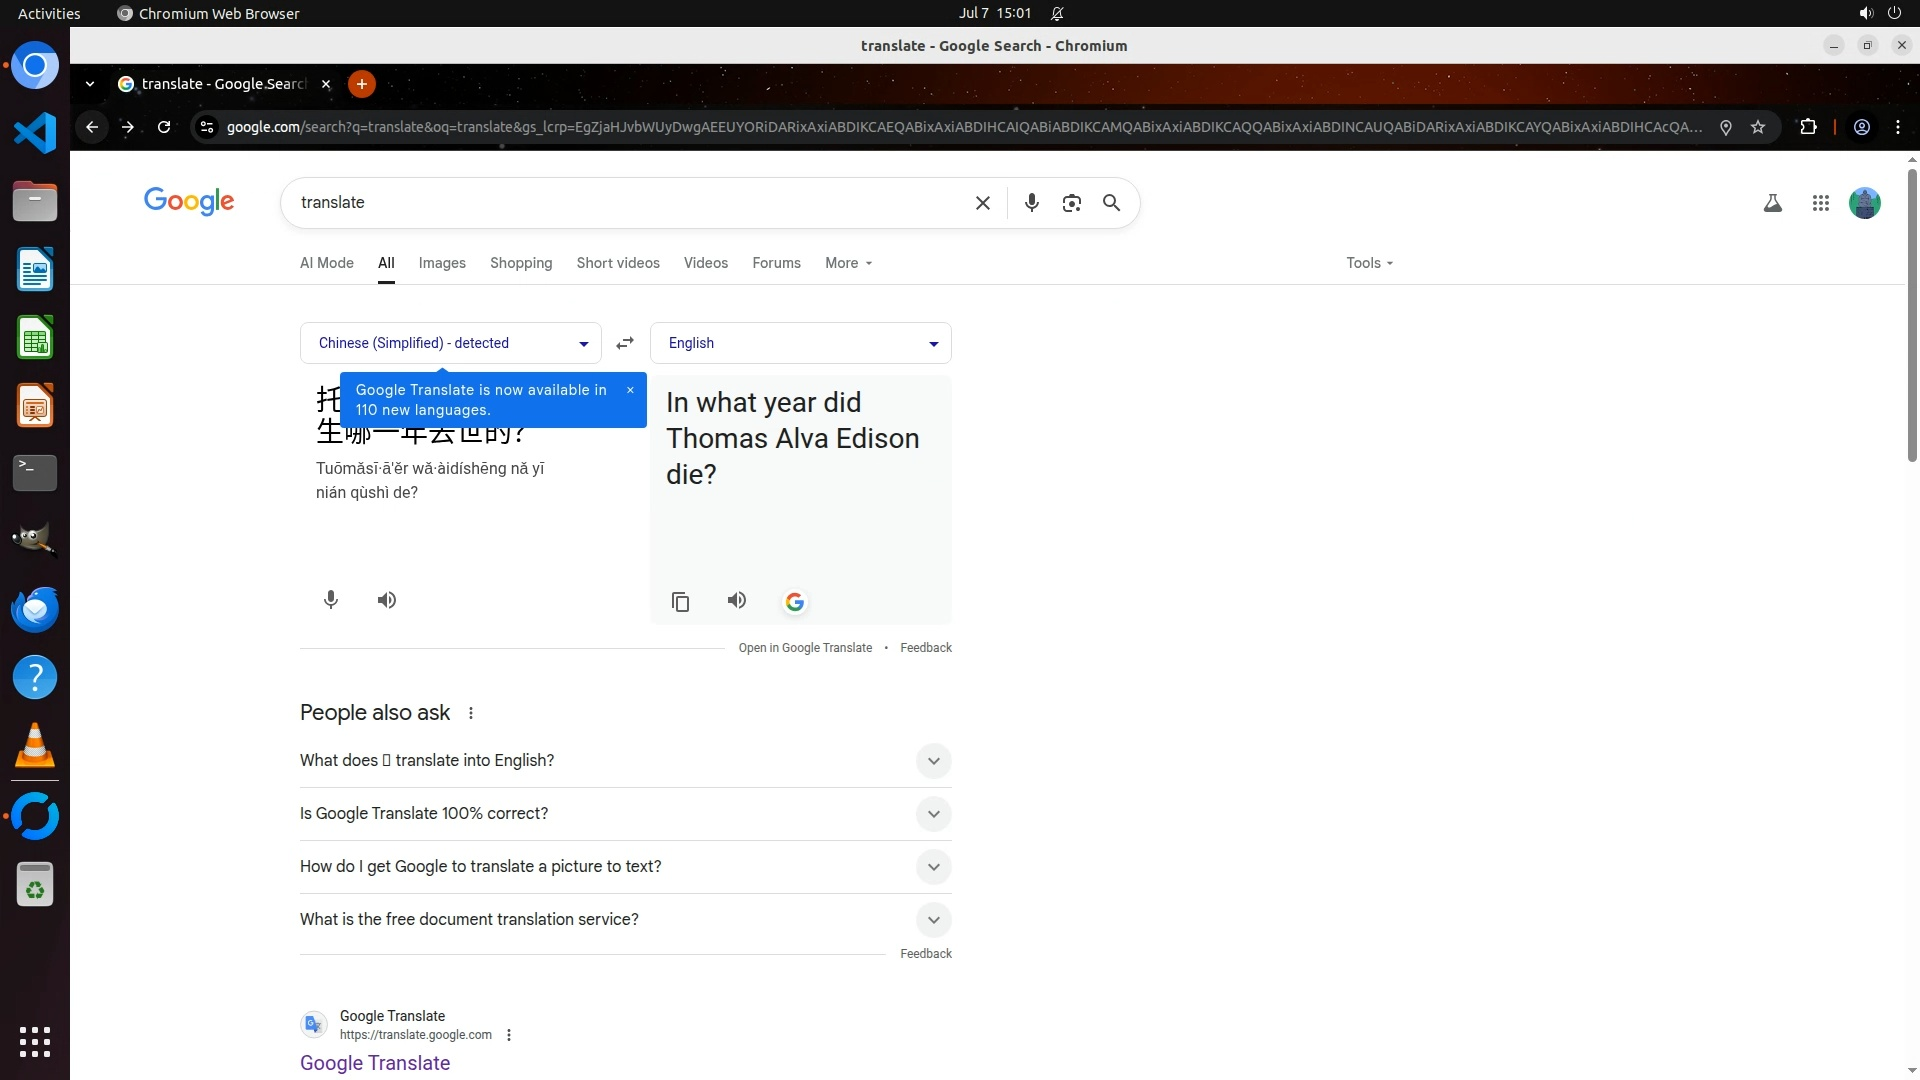Click Open in Google Translate link
The image size is (1920, 1080).
[x=805, y=648]
